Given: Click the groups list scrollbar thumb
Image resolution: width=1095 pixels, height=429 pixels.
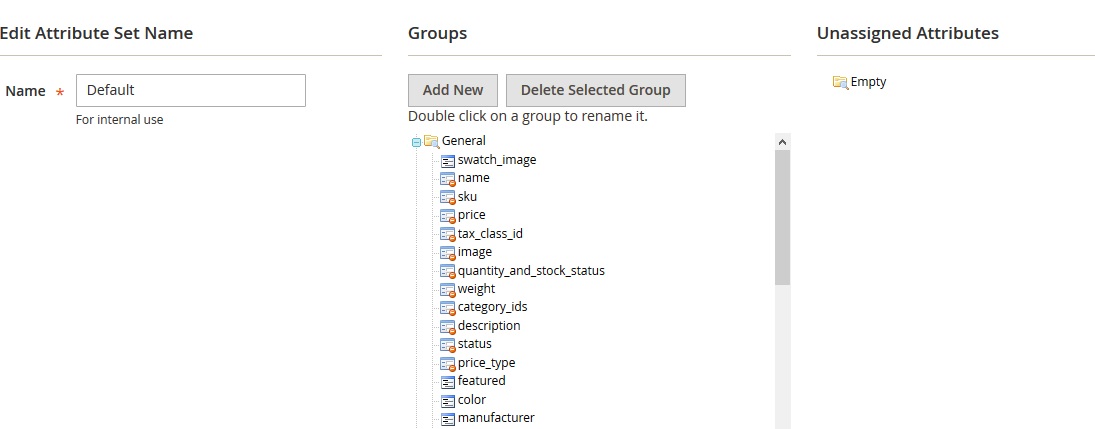Looking at the screenshot, I should [x=782, y=215].
